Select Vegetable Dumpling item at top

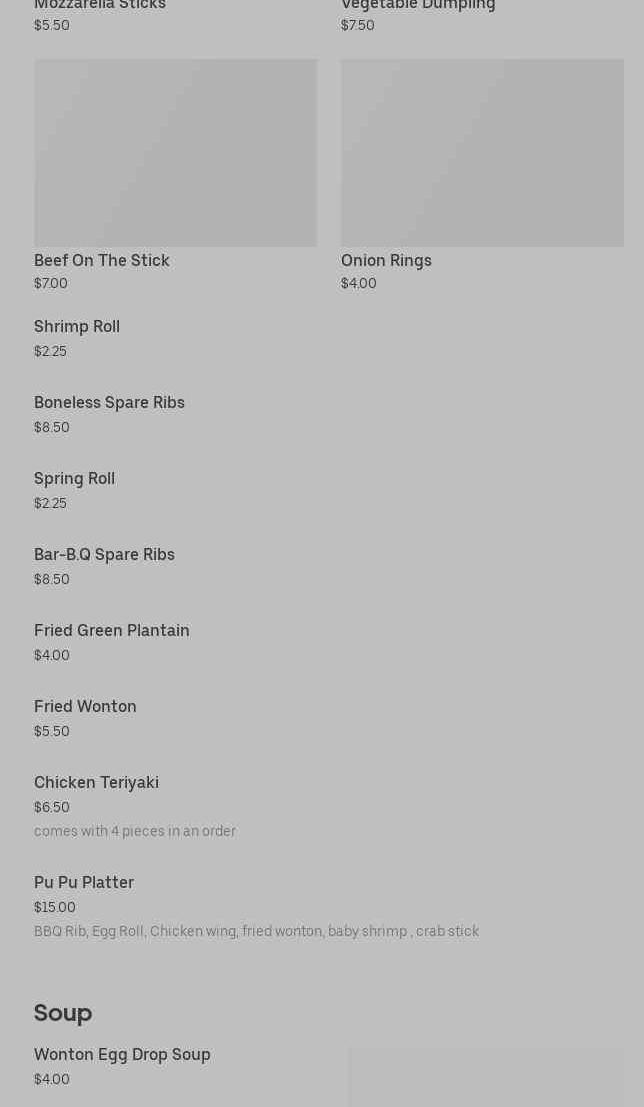(418, 6)
